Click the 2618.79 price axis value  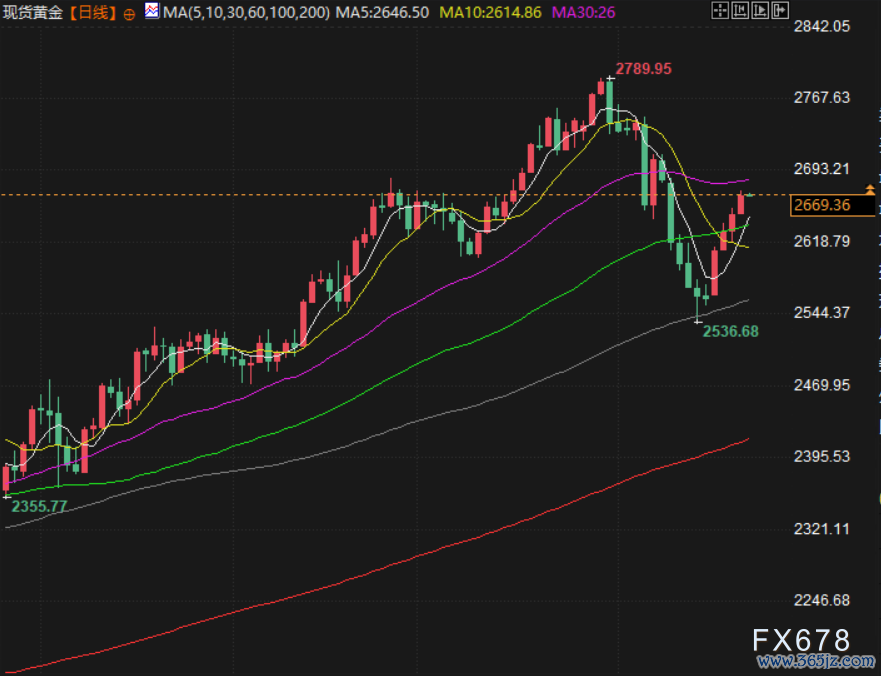click(821, 242)
